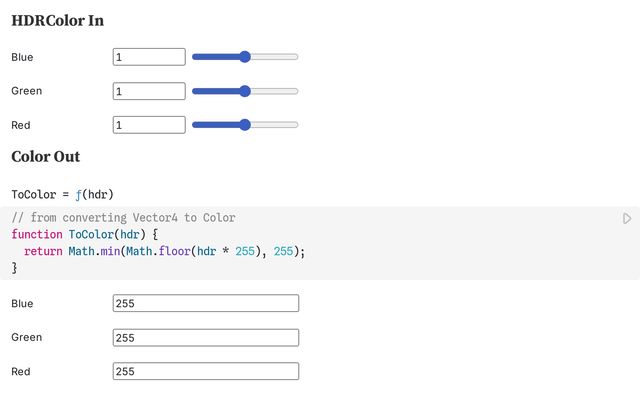Click the Green HDR number input
640x400 pixels.
pos(149,91)
